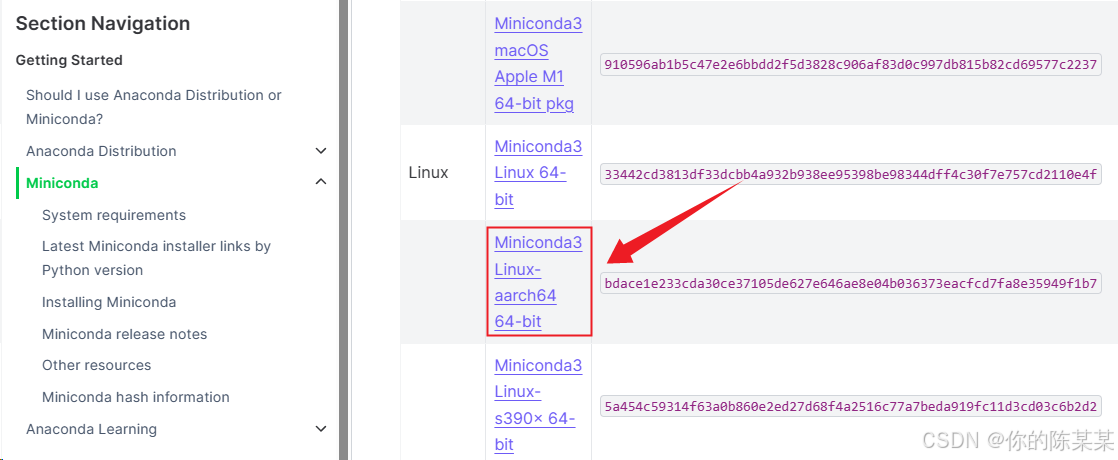Download Miniconda3 macOS Apple M1 64-bit pkg
1118x460 pixels.
[x=538, y=64]
